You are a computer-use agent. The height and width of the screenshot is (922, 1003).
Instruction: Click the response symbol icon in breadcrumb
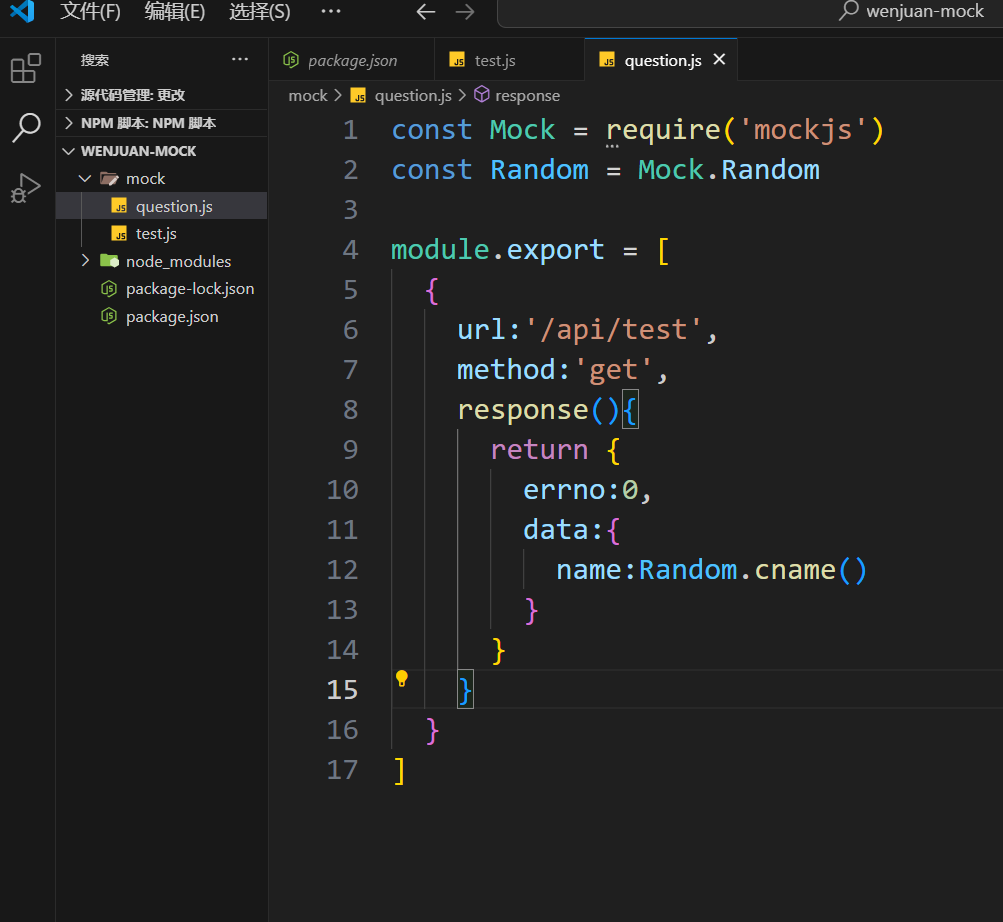[482, 95]
